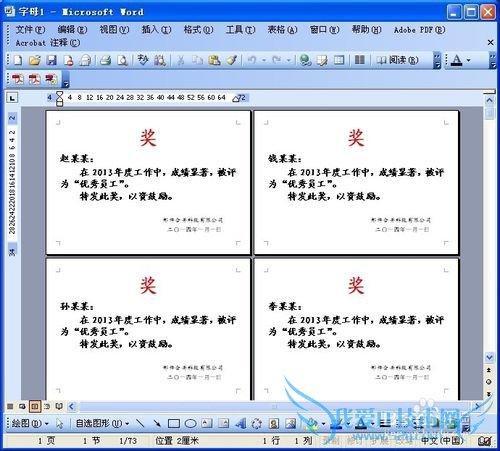Switch to Normal view button
This screenshot has height=451, width=500.
pos(10,406)
